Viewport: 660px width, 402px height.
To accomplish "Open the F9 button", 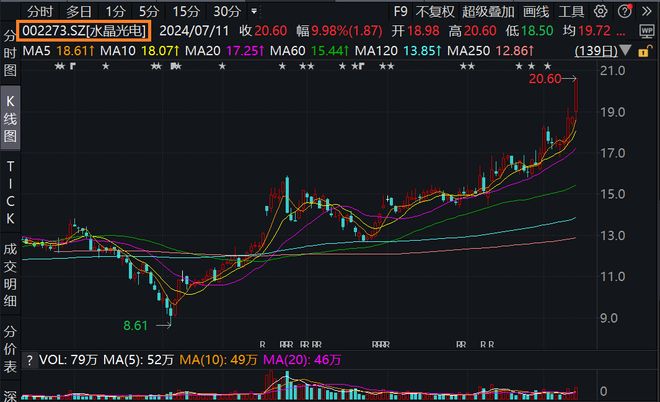I will [x=400, y=11].
